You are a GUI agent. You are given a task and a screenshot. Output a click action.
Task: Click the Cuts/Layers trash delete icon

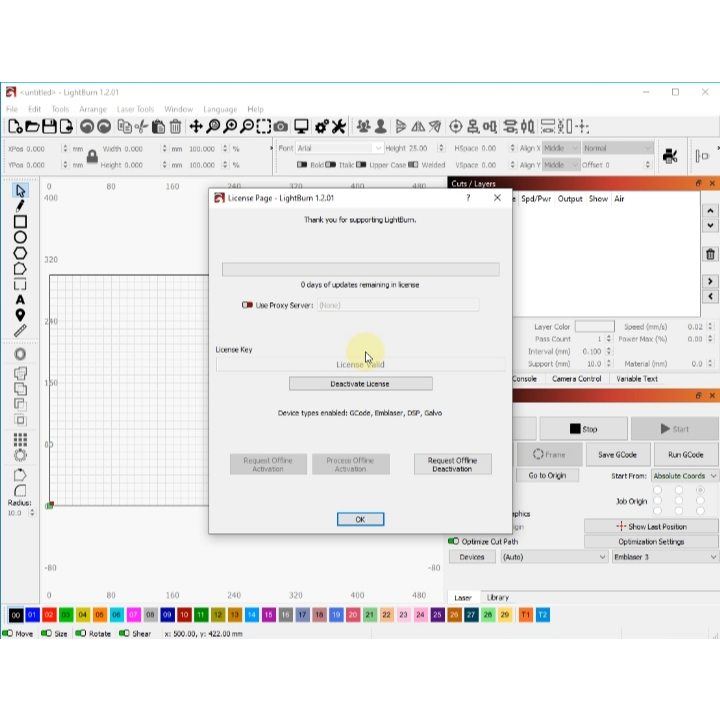click(x=710, y=254)
